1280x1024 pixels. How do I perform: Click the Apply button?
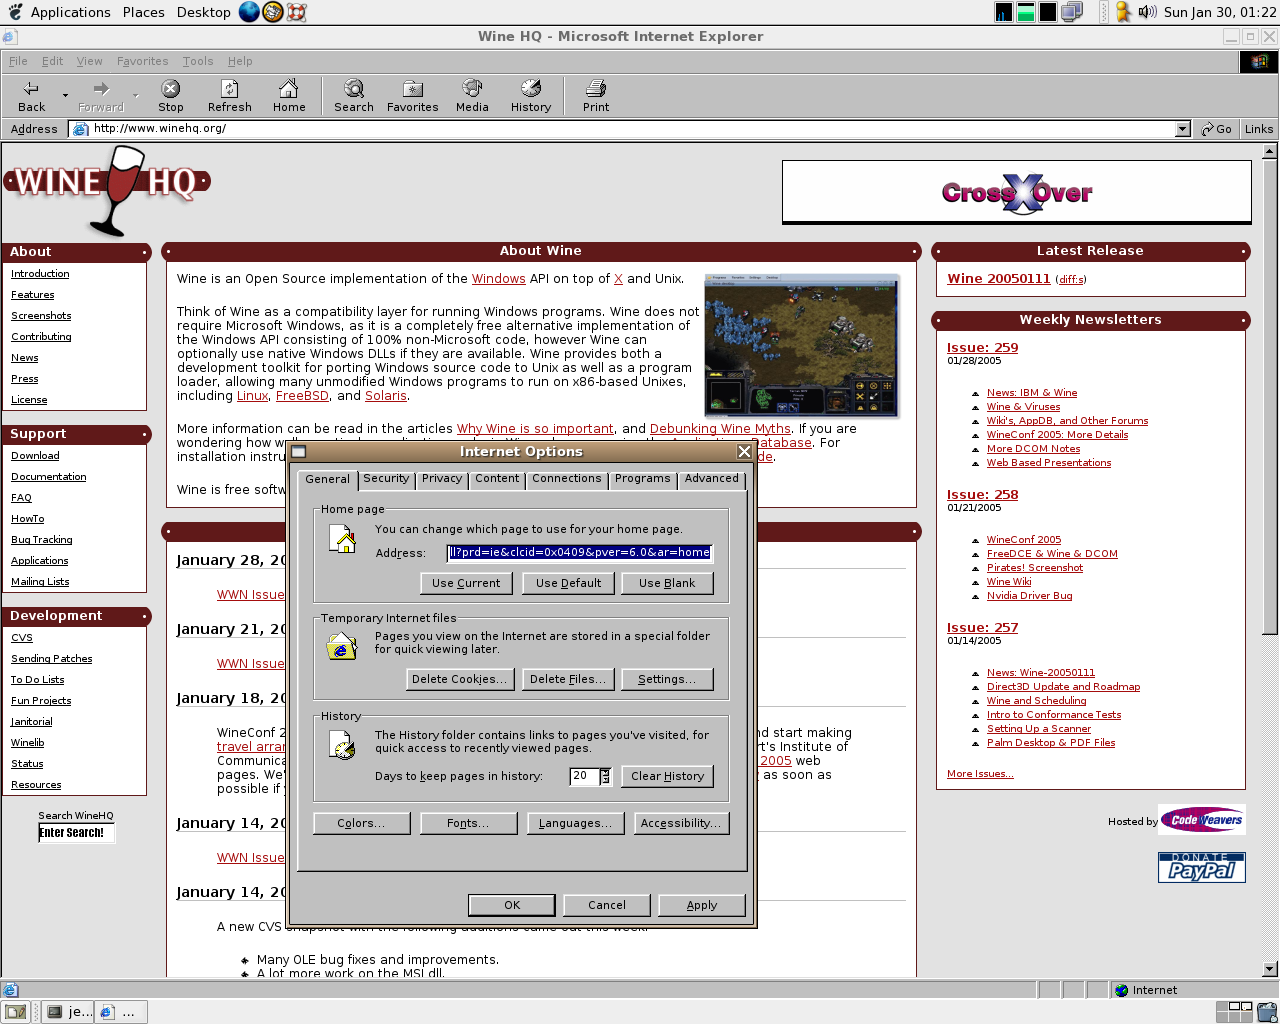[702, 905]
